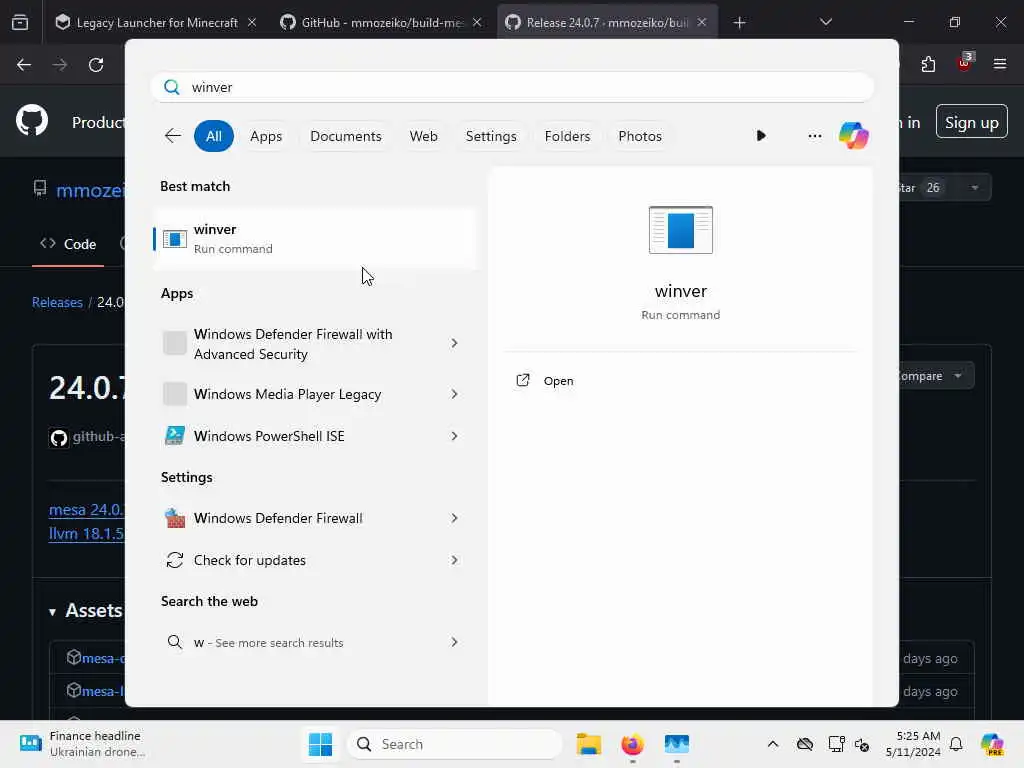
Task: Open the Windows Start button
Action: [320, 744]
